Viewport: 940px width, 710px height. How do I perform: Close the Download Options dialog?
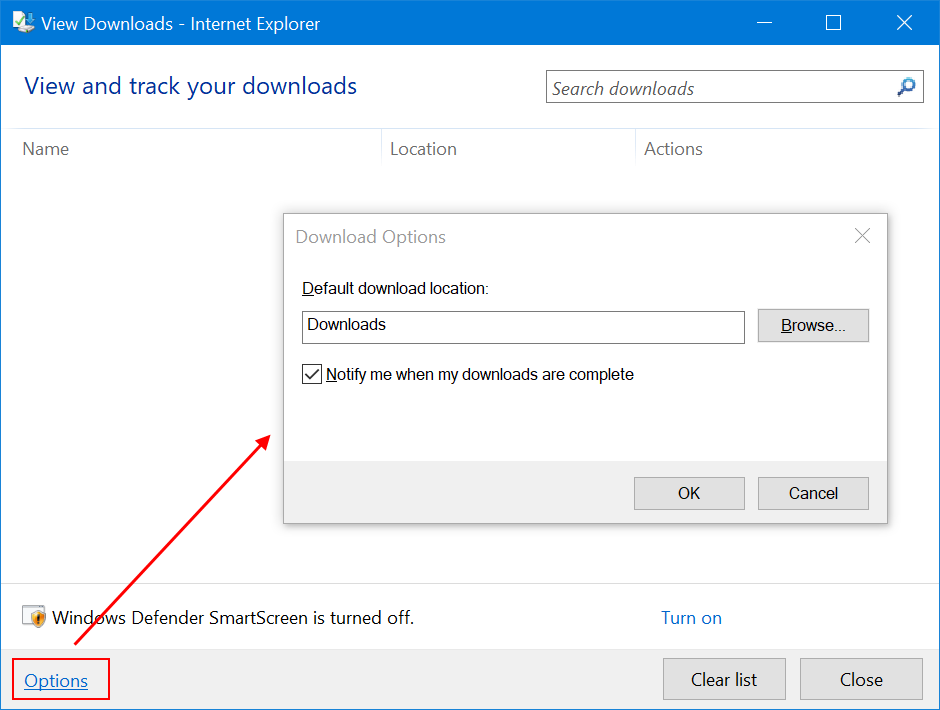pos(862,236)
